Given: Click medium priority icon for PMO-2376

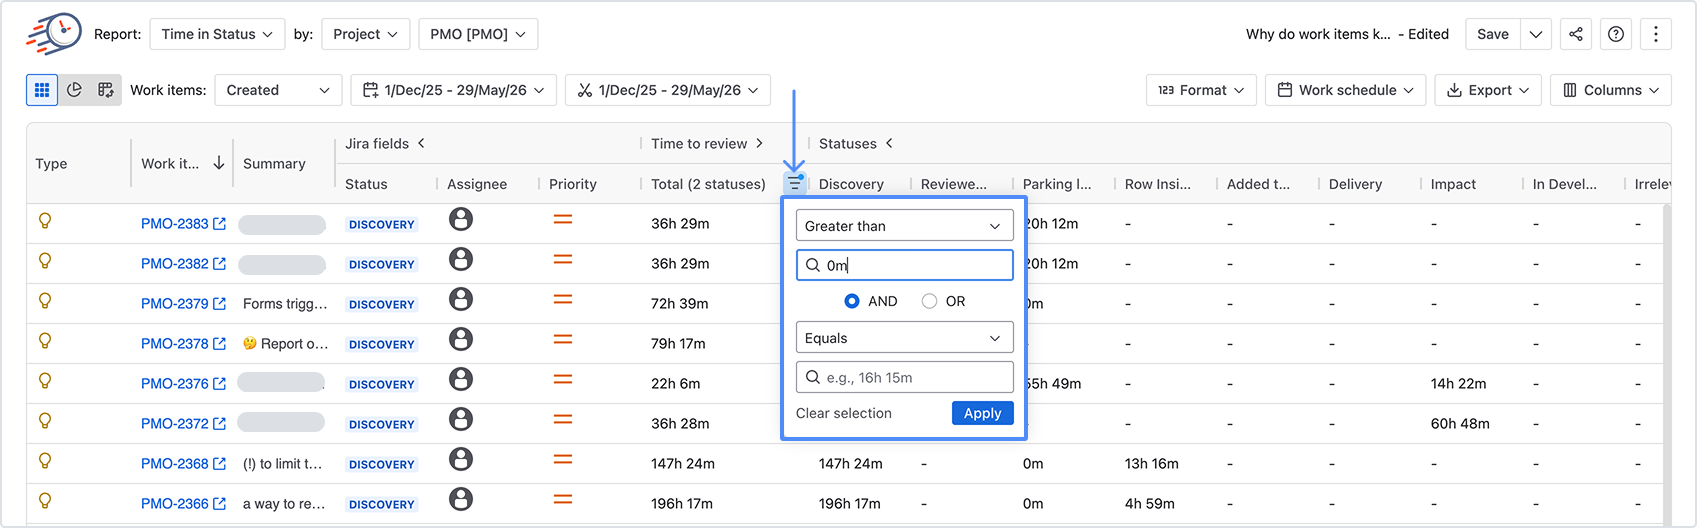Looking at the screenshot, I should [x=563, y=379].
